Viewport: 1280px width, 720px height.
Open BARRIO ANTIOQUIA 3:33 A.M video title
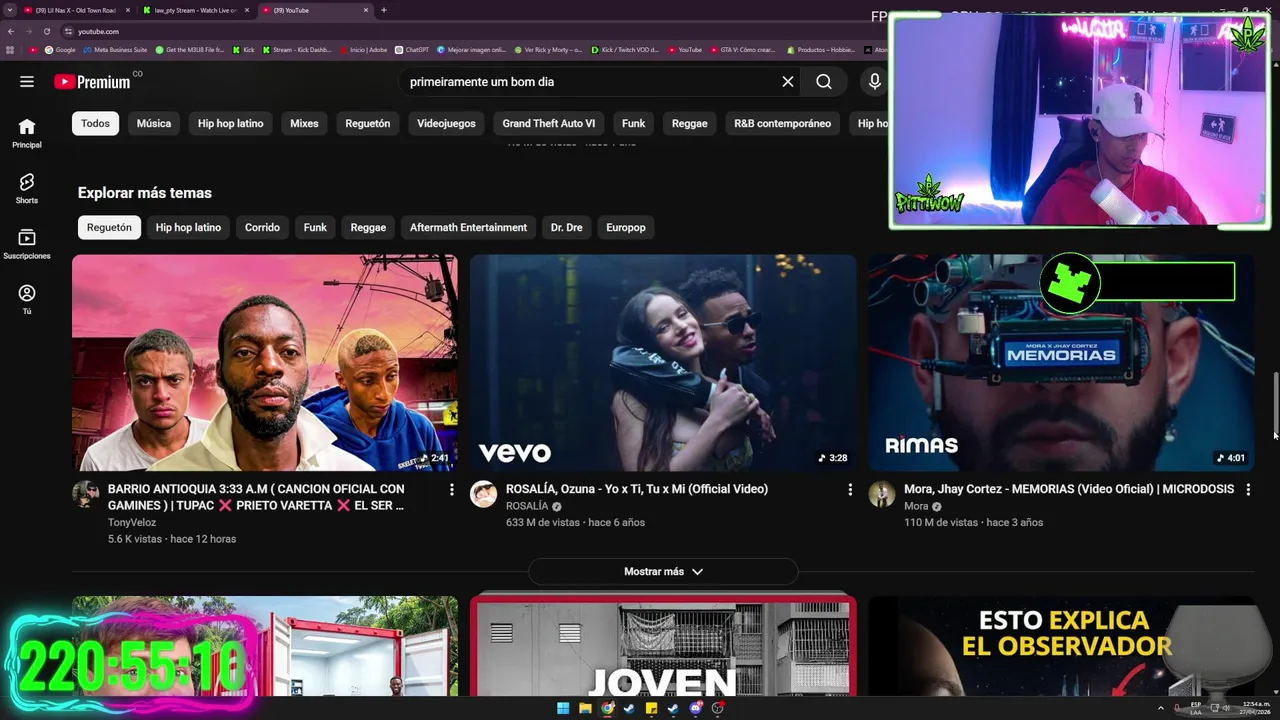click(x=257, y=497)
